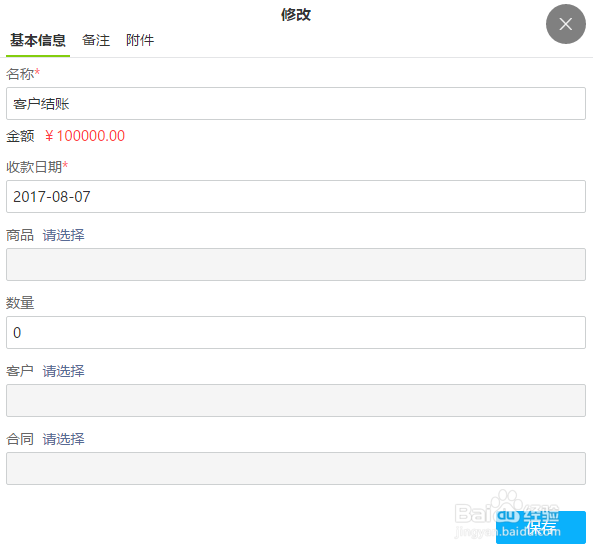Click the blue 保存 button

pyautogui.click(x=541, y=527)
